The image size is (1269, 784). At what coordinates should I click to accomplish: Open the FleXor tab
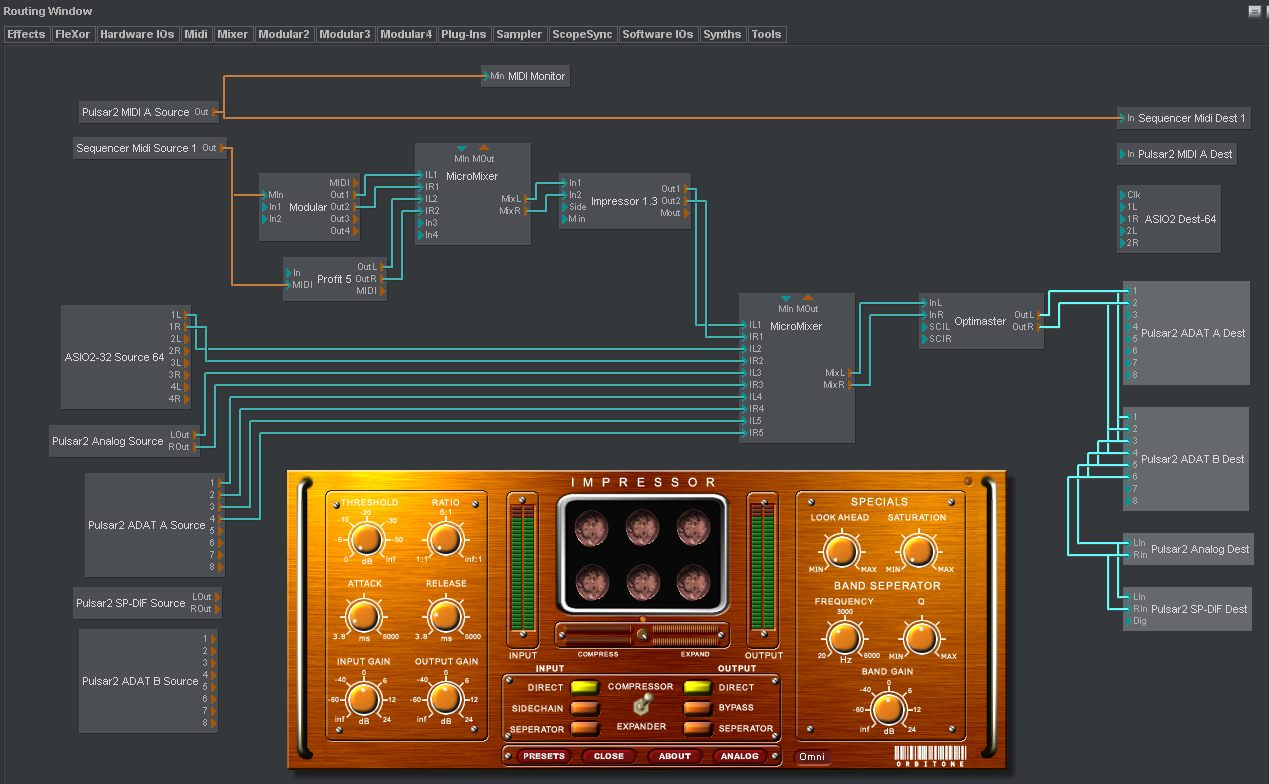click(x=72, y=33)
